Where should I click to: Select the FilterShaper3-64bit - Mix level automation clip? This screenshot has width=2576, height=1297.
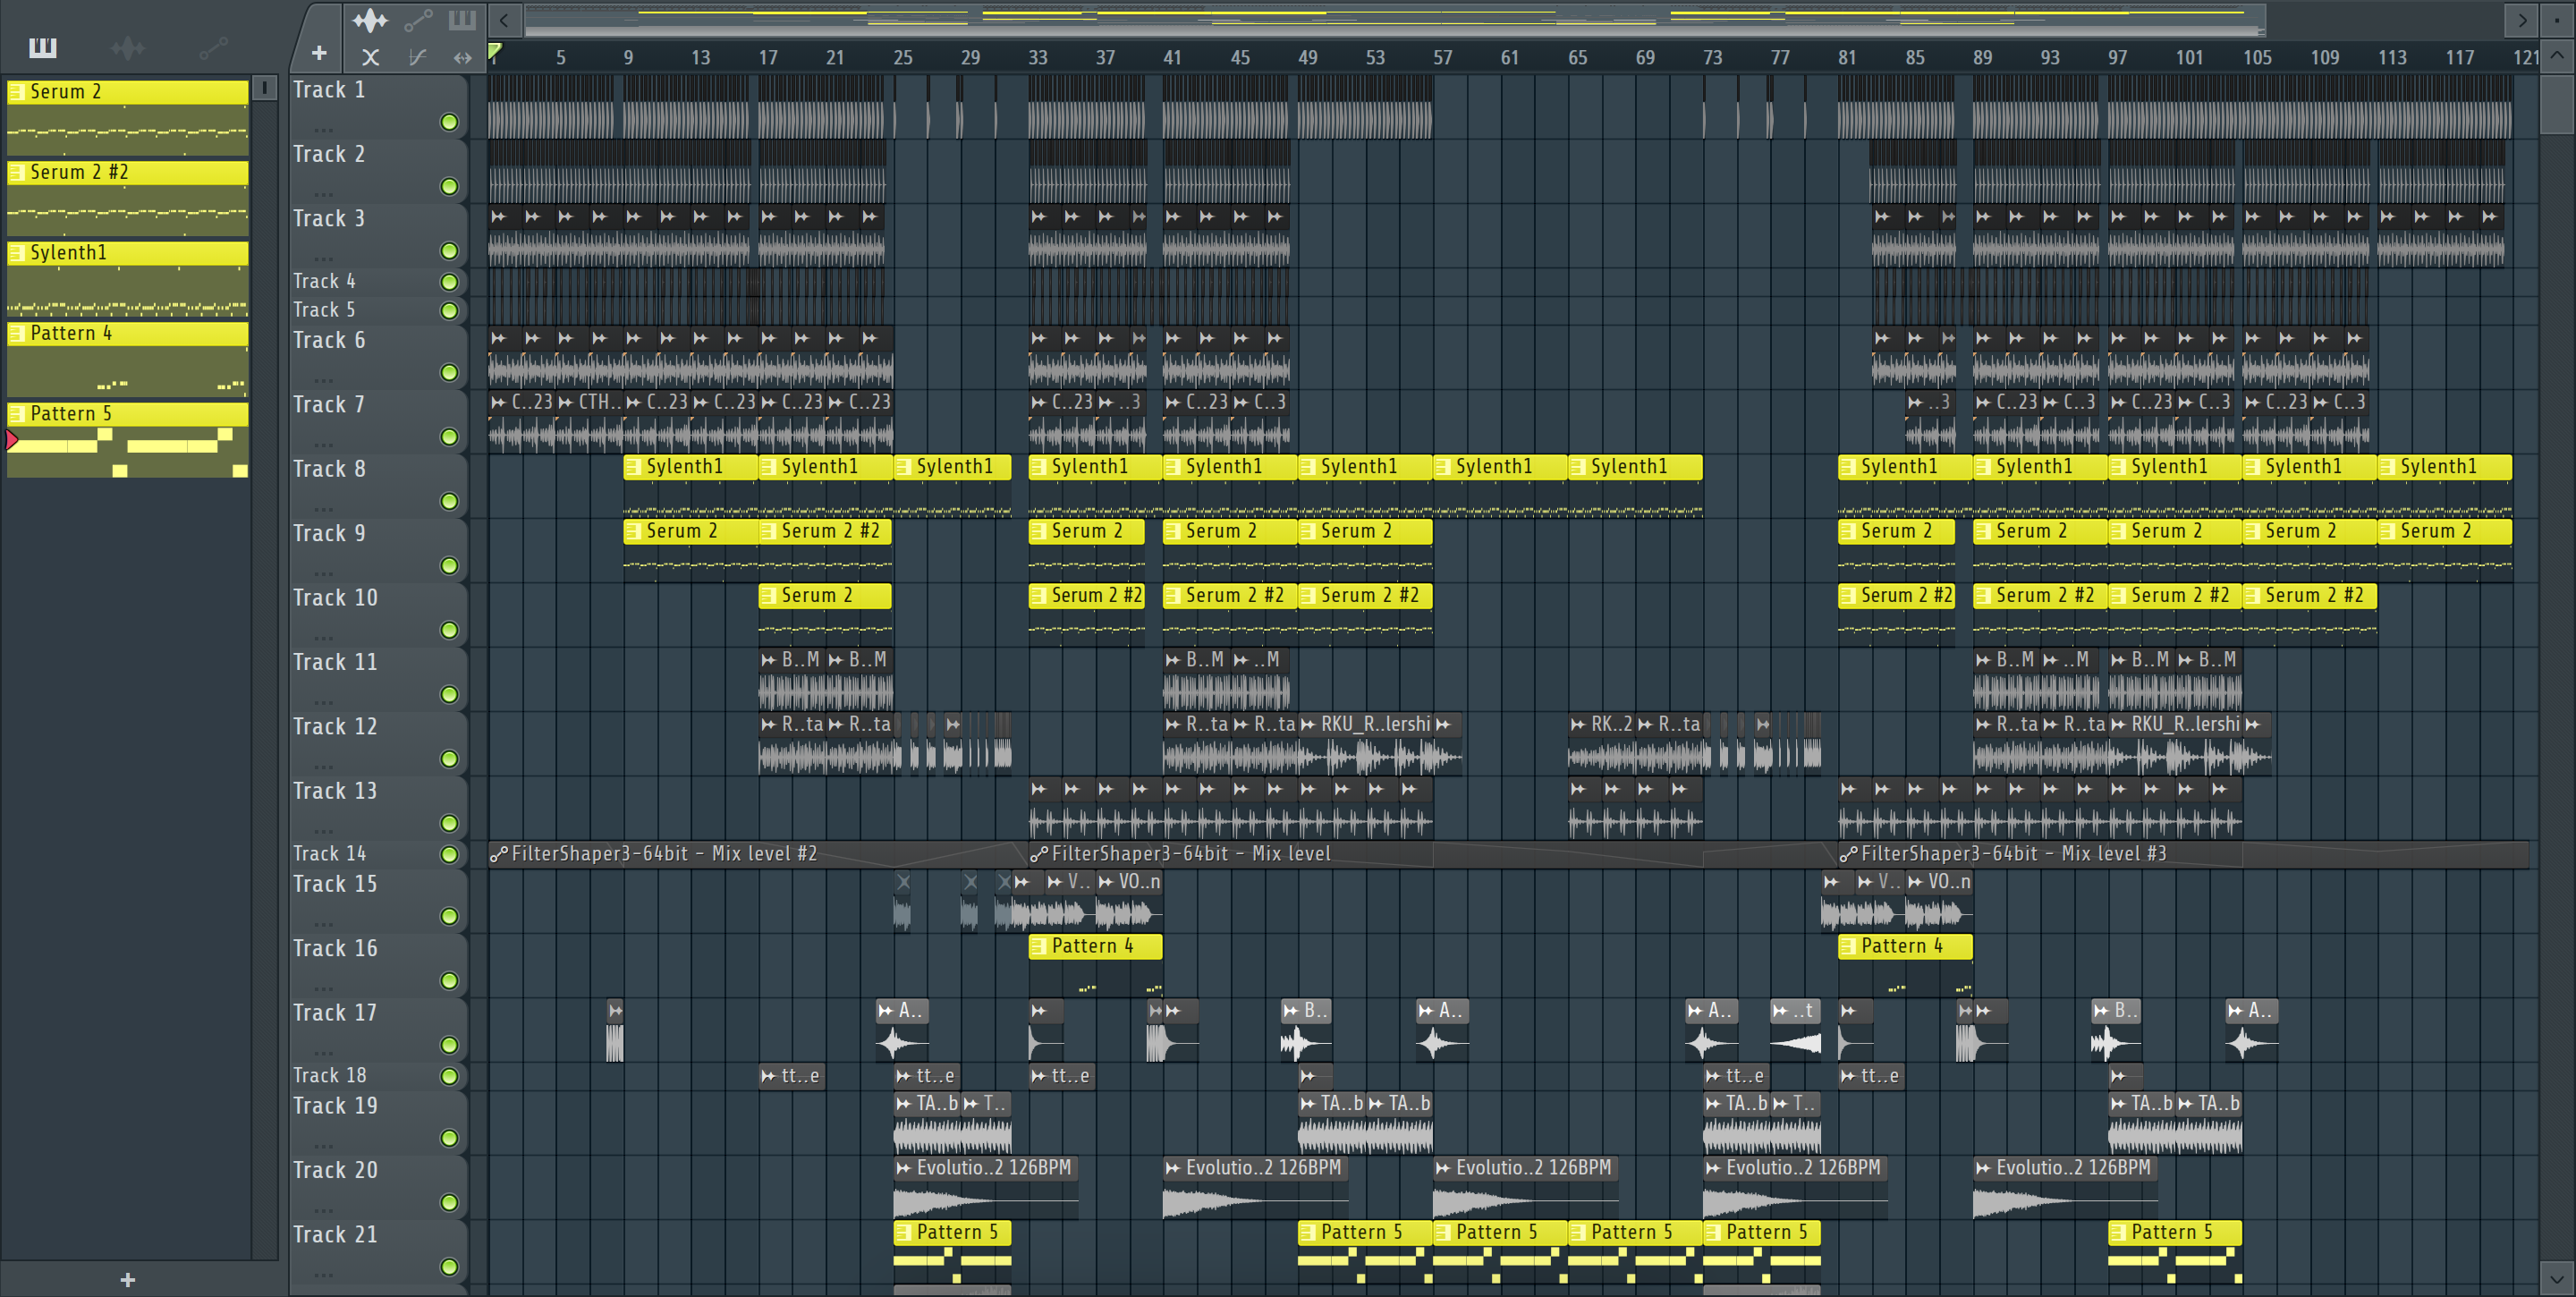tap(1433, 854)
